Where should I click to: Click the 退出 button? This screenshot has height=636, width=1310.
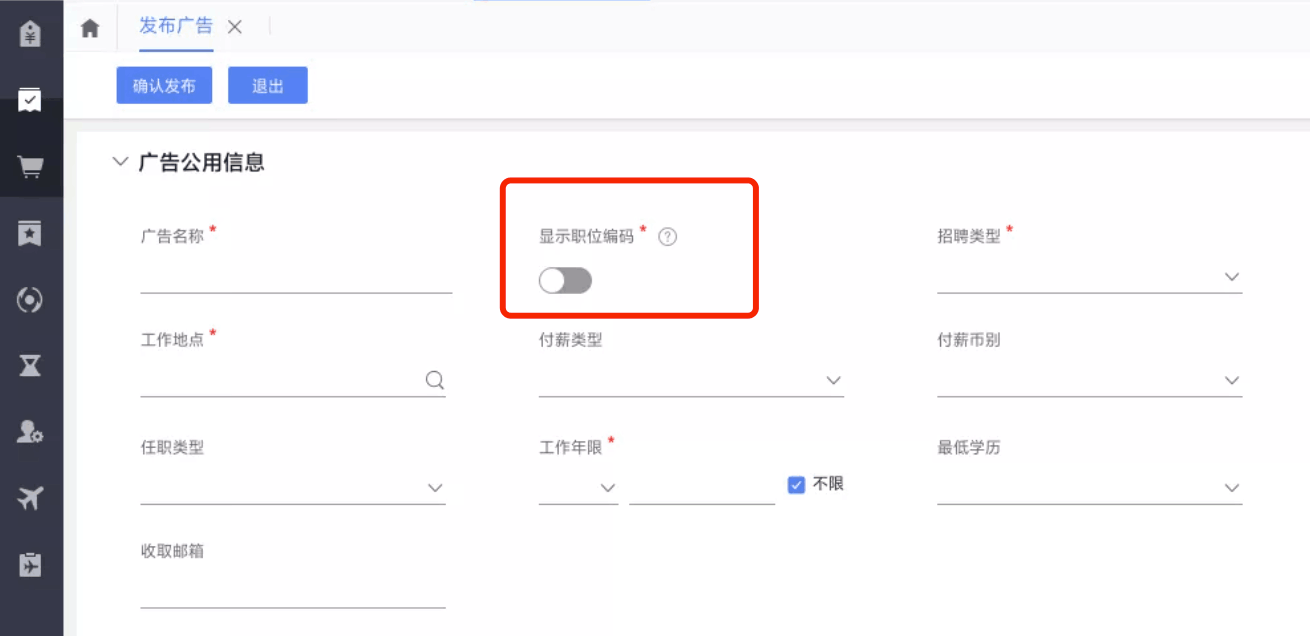tap(267, 86)
